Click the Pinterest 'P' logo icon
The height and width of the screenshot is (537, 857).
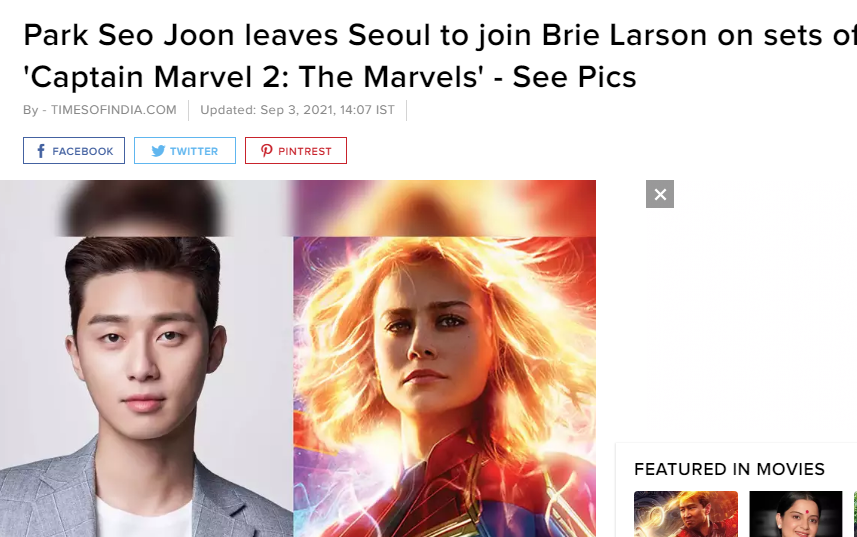267,151
